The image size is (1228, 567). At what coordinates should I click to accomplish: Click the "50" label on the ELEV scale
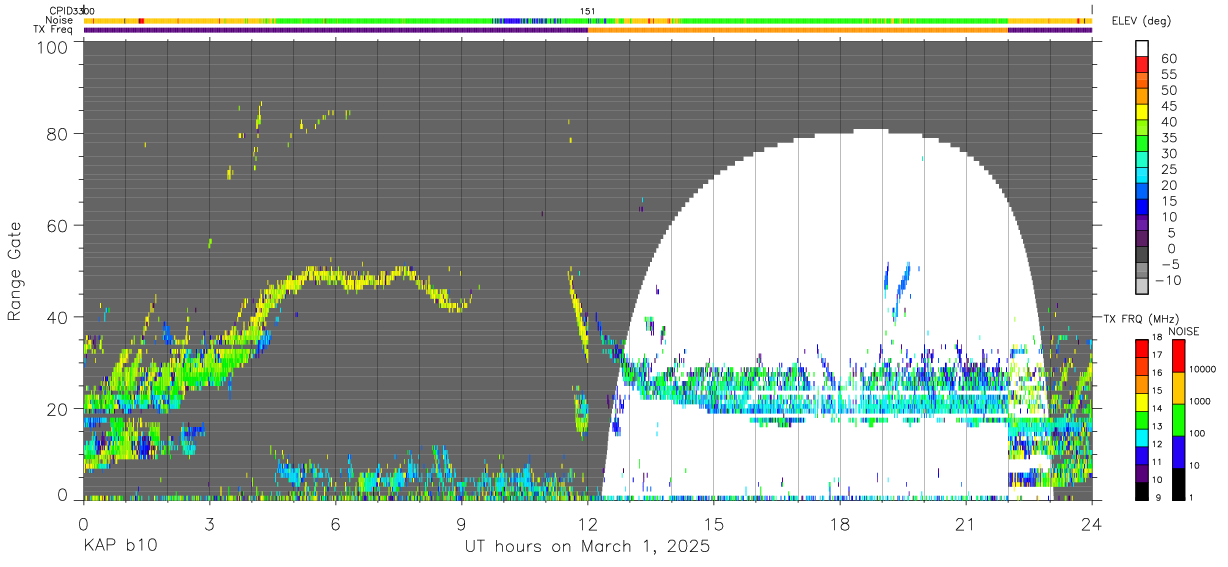tap(1168, 90)
